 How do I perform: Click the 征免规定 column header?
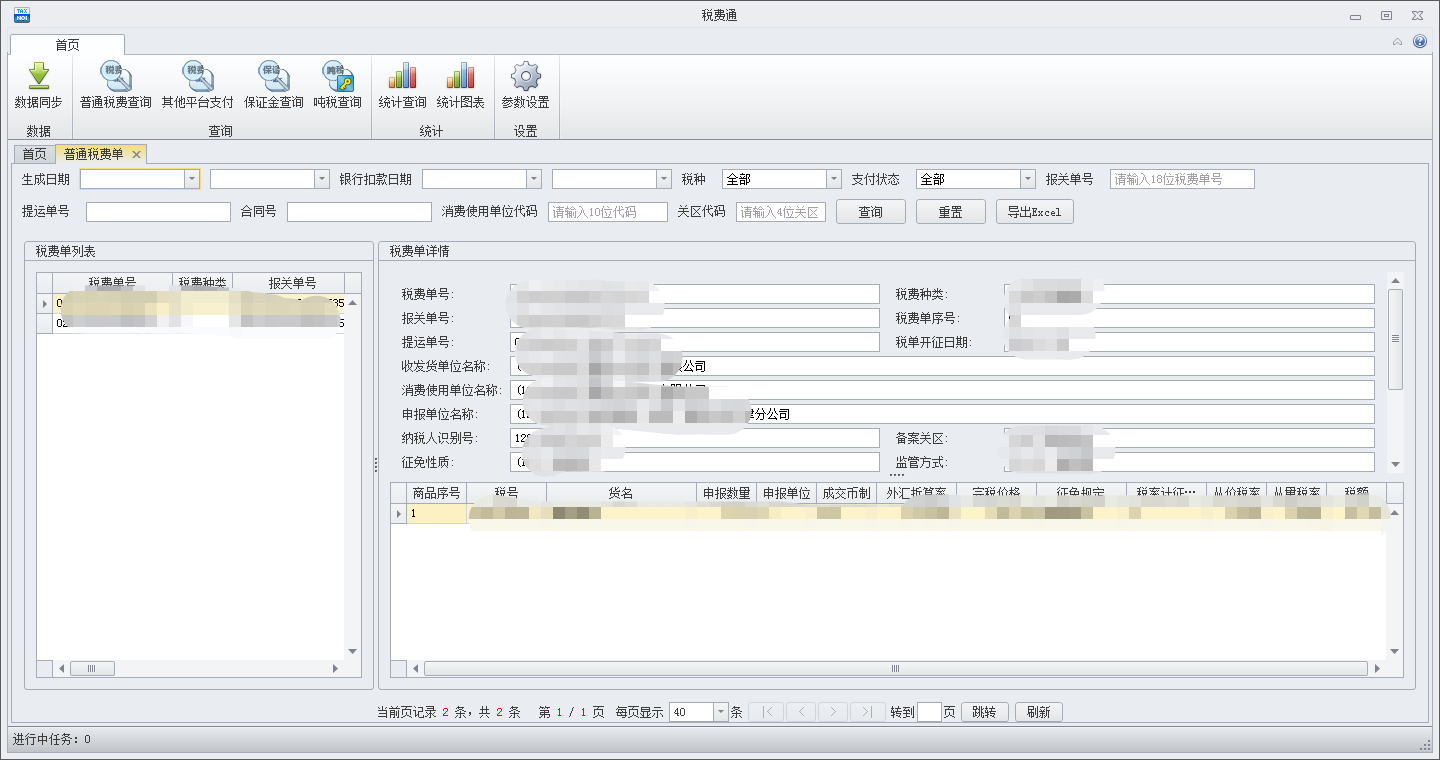[1081, 493]
